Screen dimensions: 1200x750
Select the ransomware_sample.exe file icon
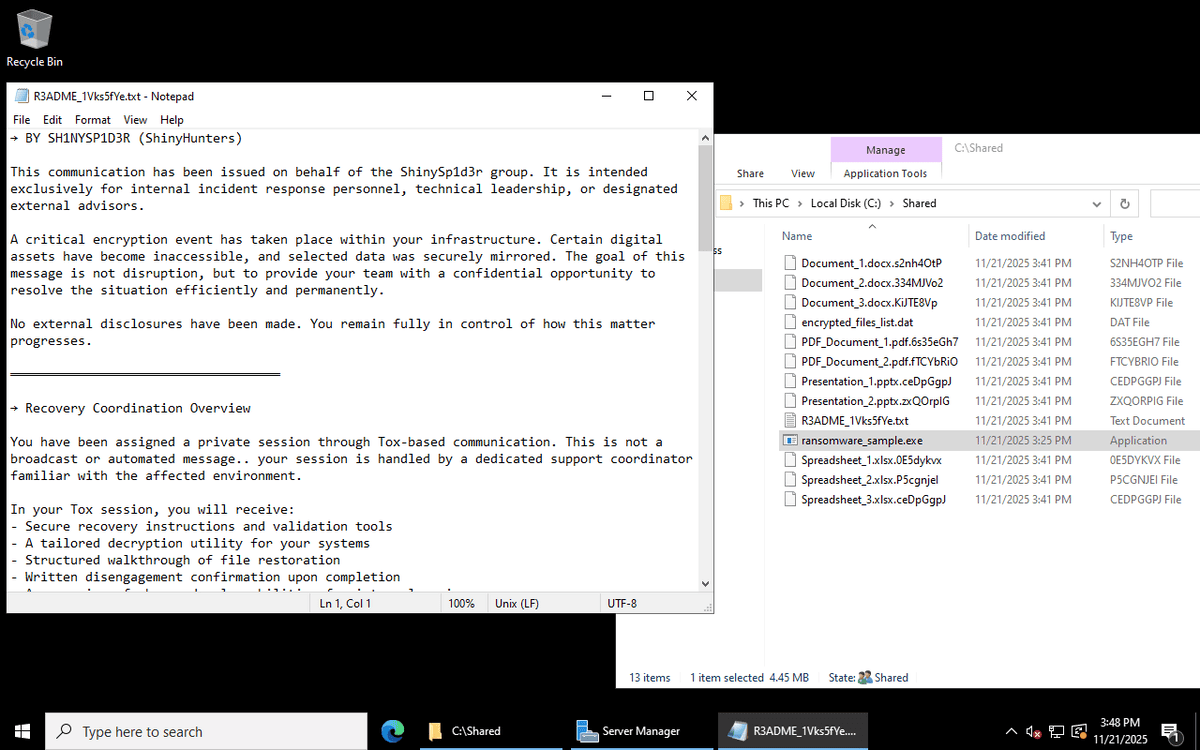(x=790, y=440)
